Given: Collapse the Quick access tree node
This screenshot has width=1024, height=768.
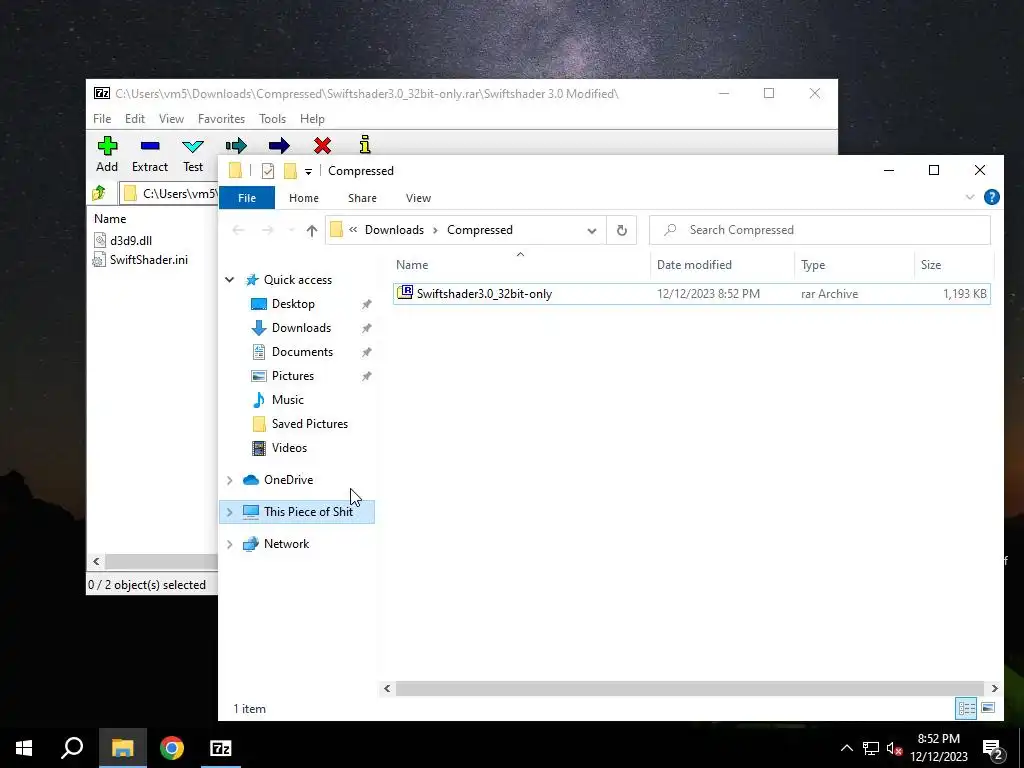Looking at the screenshot, I should [x=229, y=280].
